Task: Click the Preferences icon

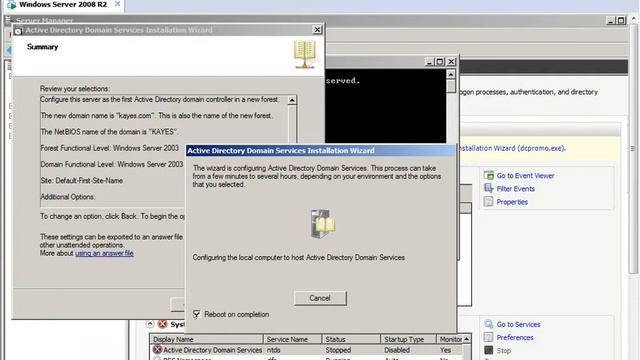Action: coord(489,337)
